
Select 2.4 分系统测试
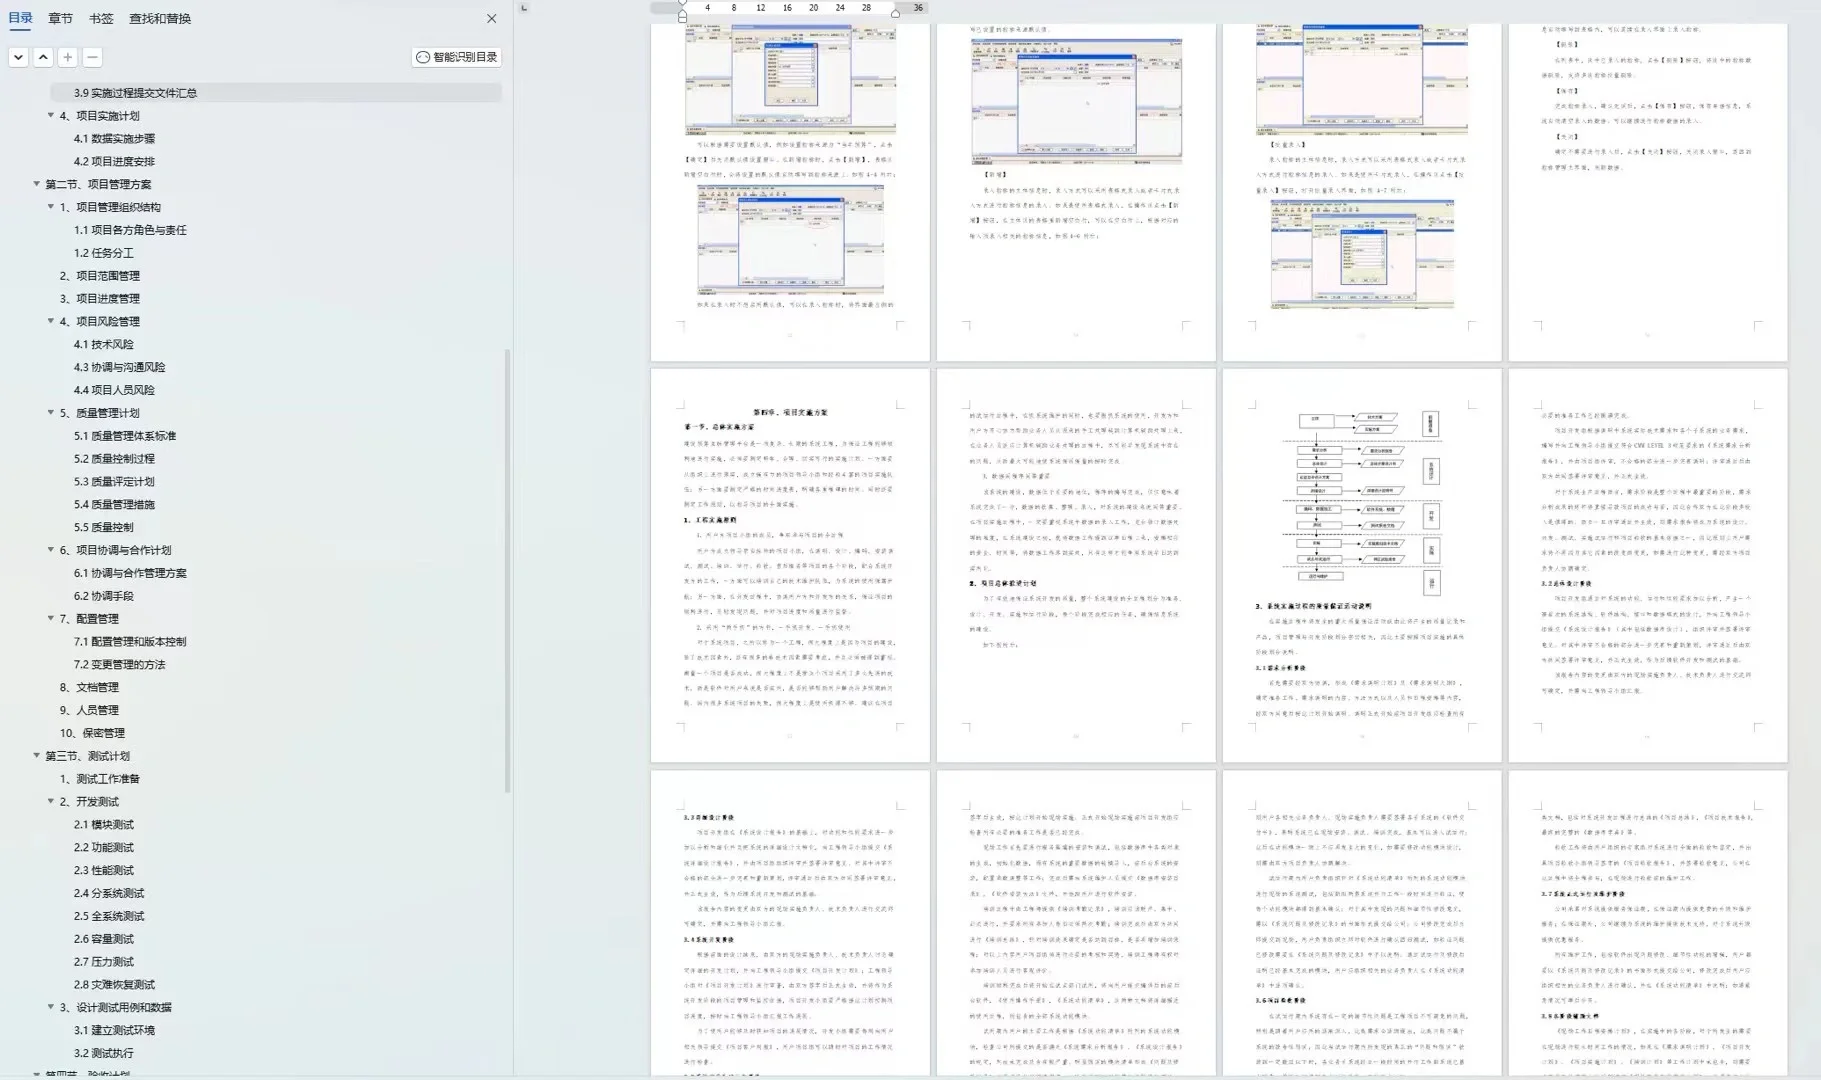click(109, 894)
